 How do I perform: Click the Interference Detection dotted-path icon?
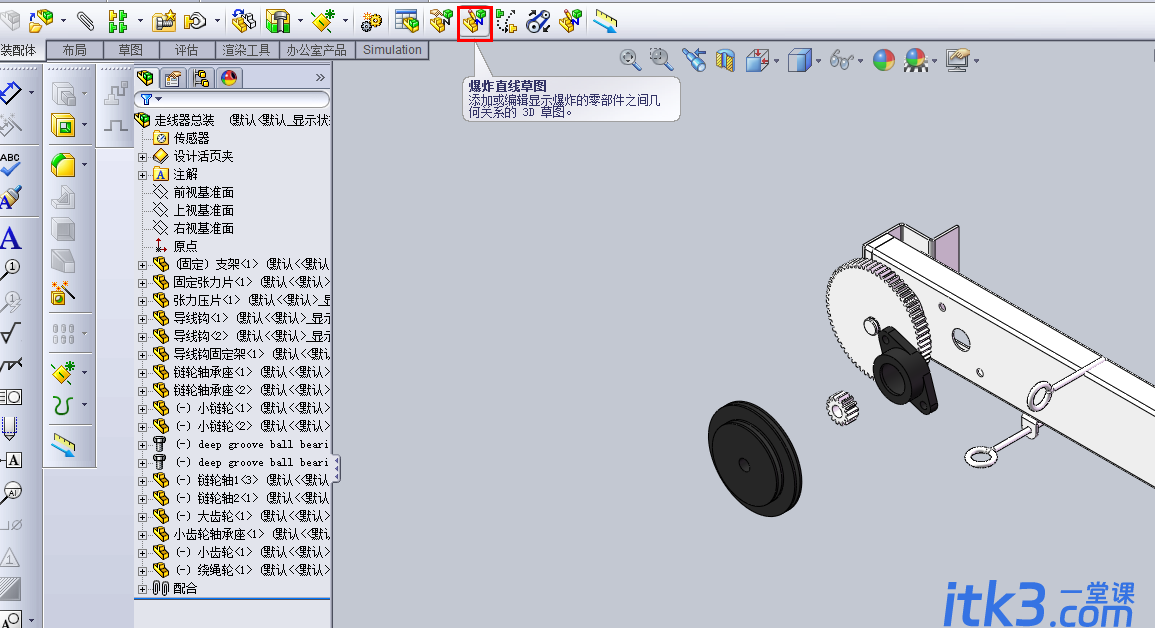506,21
